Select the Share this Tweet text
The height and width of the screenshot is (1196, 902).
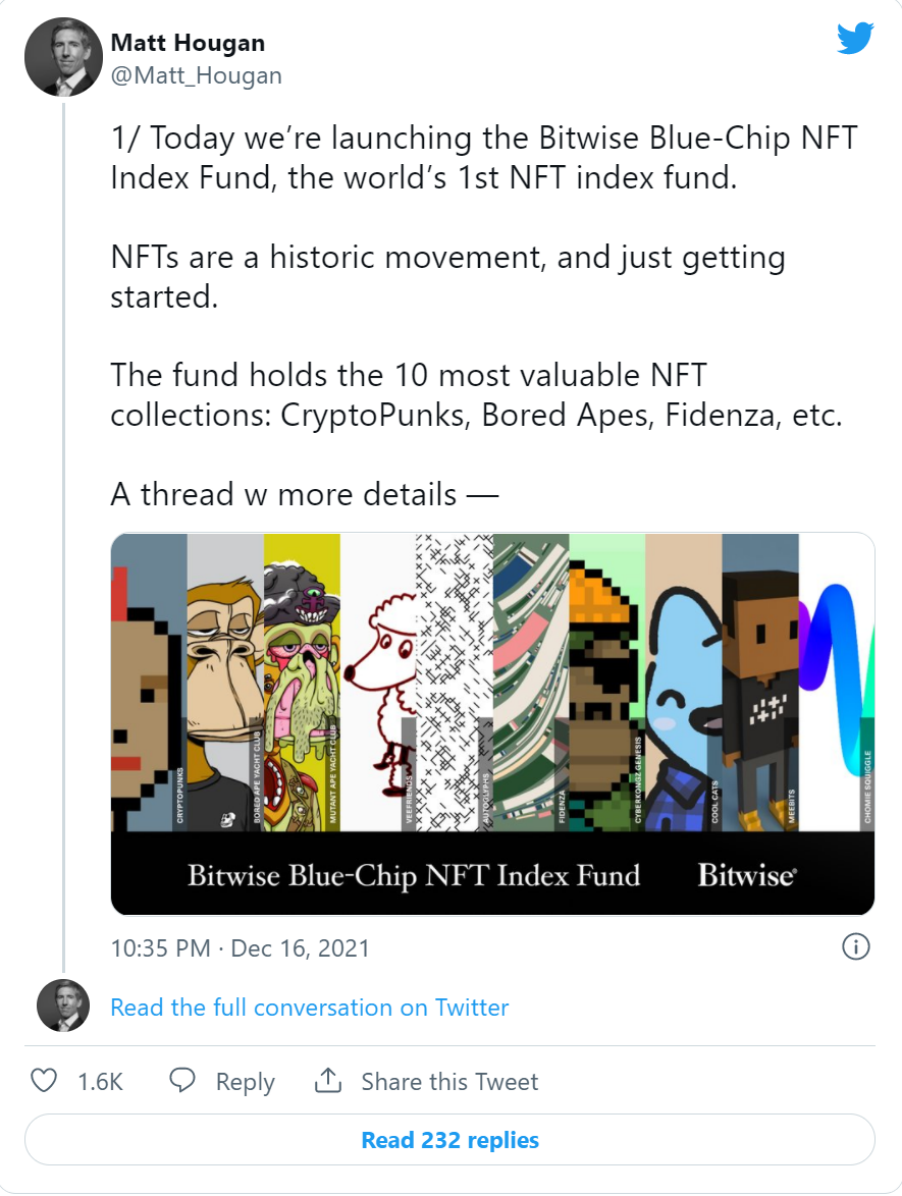pyautogui.click(x=450, y=1082)
